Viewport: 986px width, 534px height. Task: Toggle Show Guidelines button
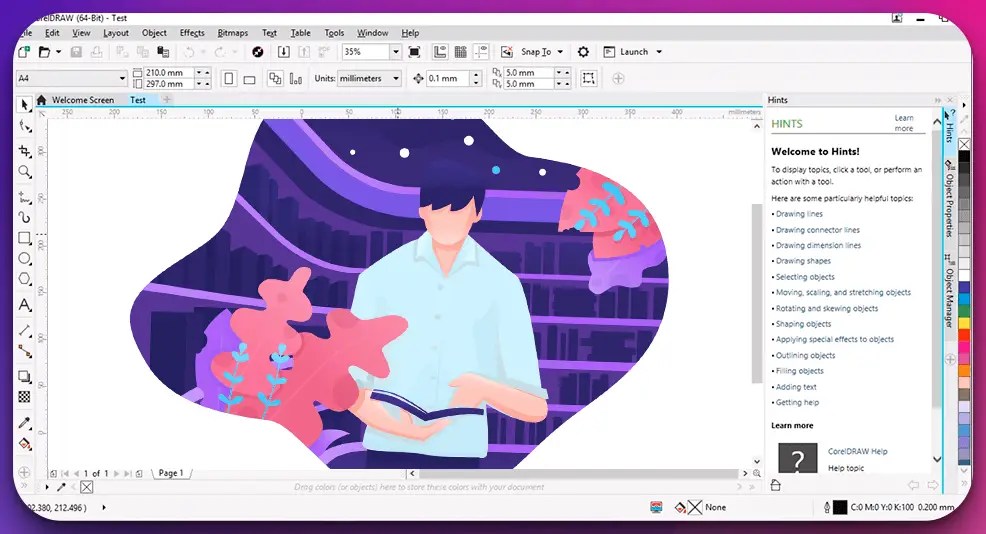tap(480, 52)
